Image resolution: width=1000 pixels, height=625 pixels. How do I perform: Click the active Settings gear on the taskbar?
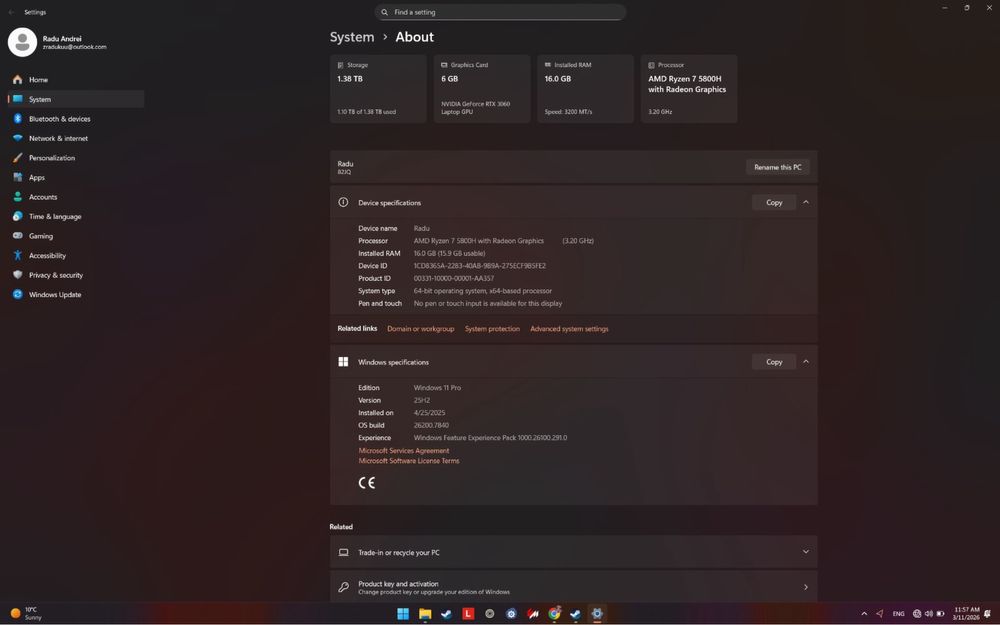point(597,614)
